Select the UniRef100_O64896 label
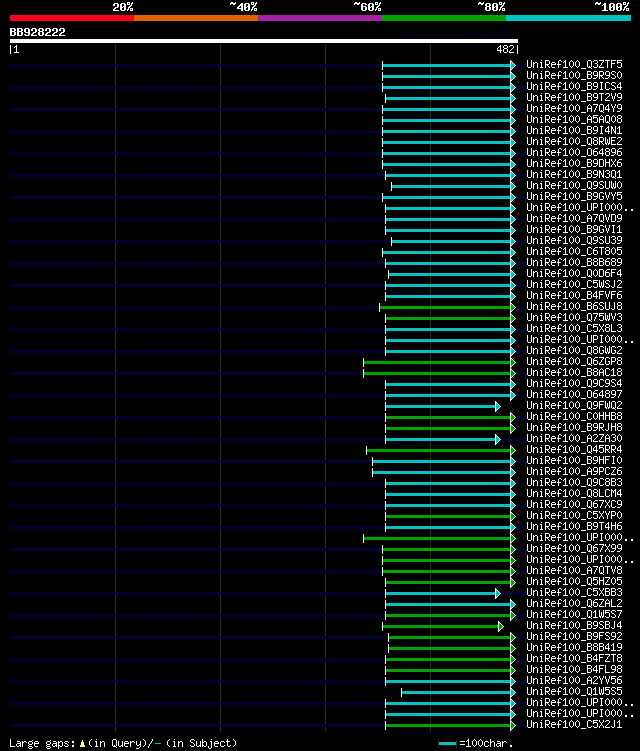The height and width of the screenshot is (751, 640). click(x=574, y=152)
